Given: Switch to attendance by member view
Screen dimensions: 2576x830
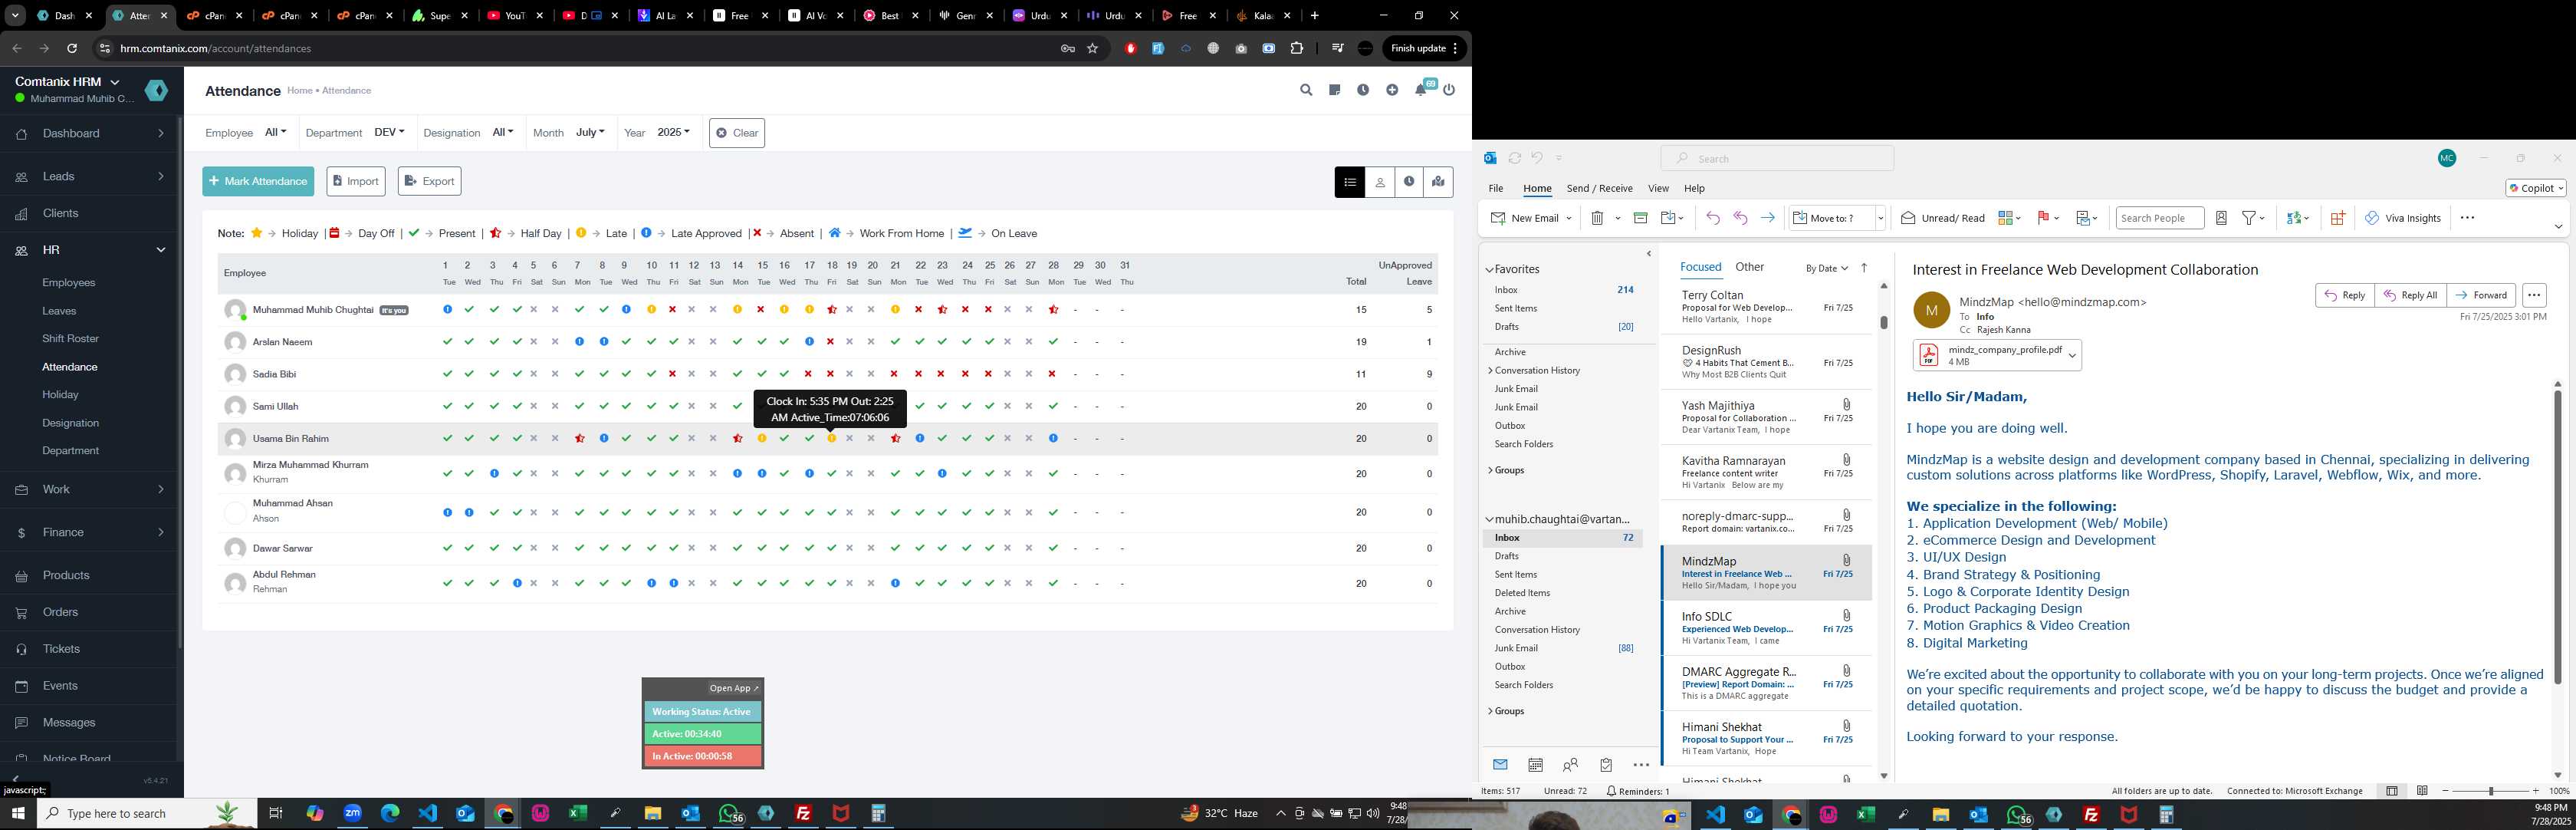Looking at the screenshot, I should coord(1380,182).
